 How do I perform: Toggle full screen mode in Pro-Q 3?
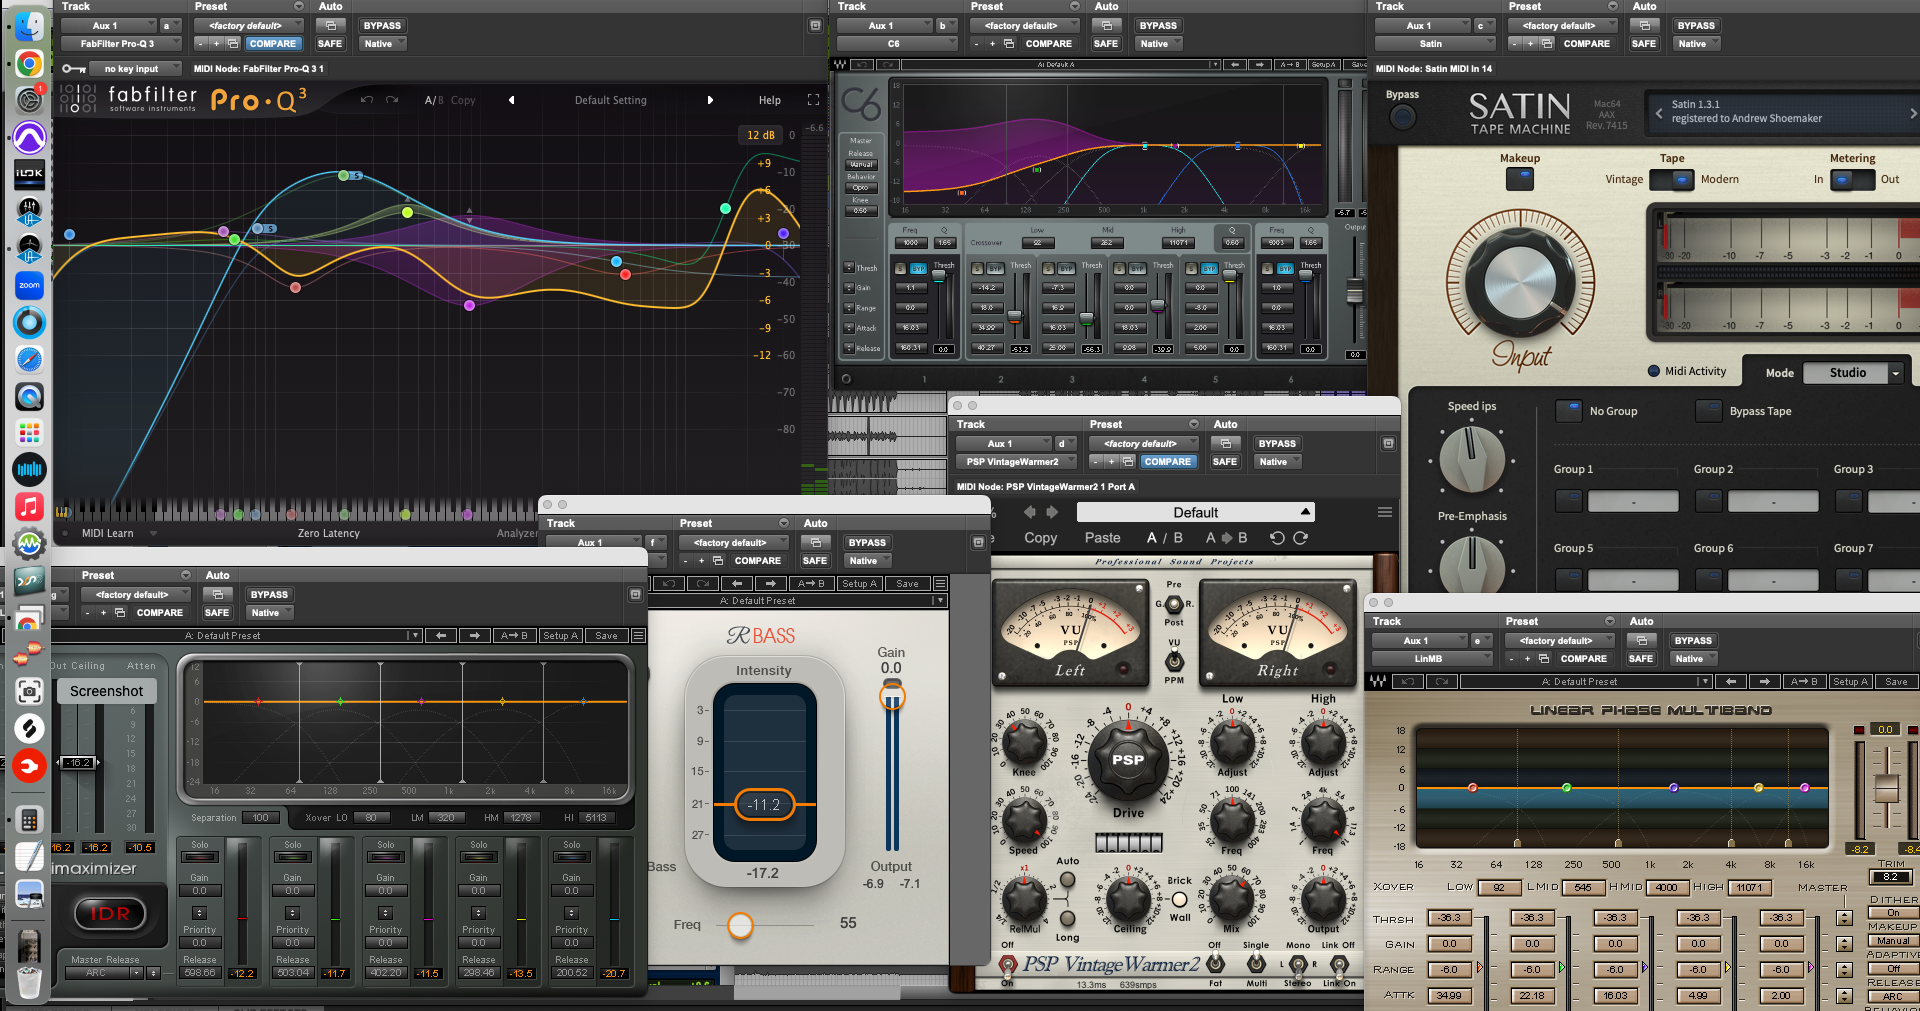(x=813, y=100)
